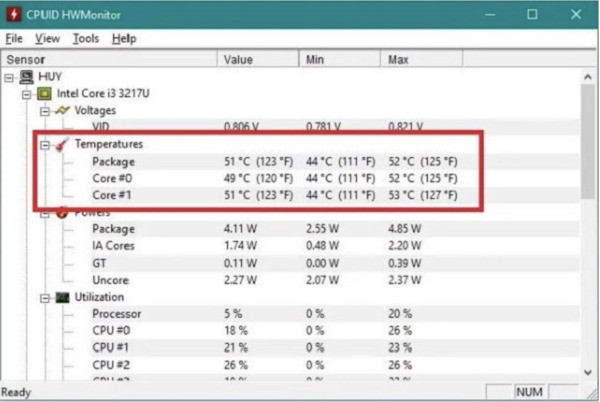The height and width of the screenshot is (402, 600).
Task: Click the 20 % Processor max value
Action: coord(400,314)
